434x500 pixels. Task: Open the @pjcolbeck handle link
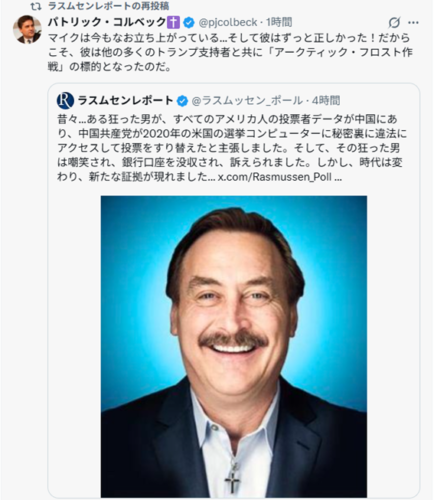228,22
